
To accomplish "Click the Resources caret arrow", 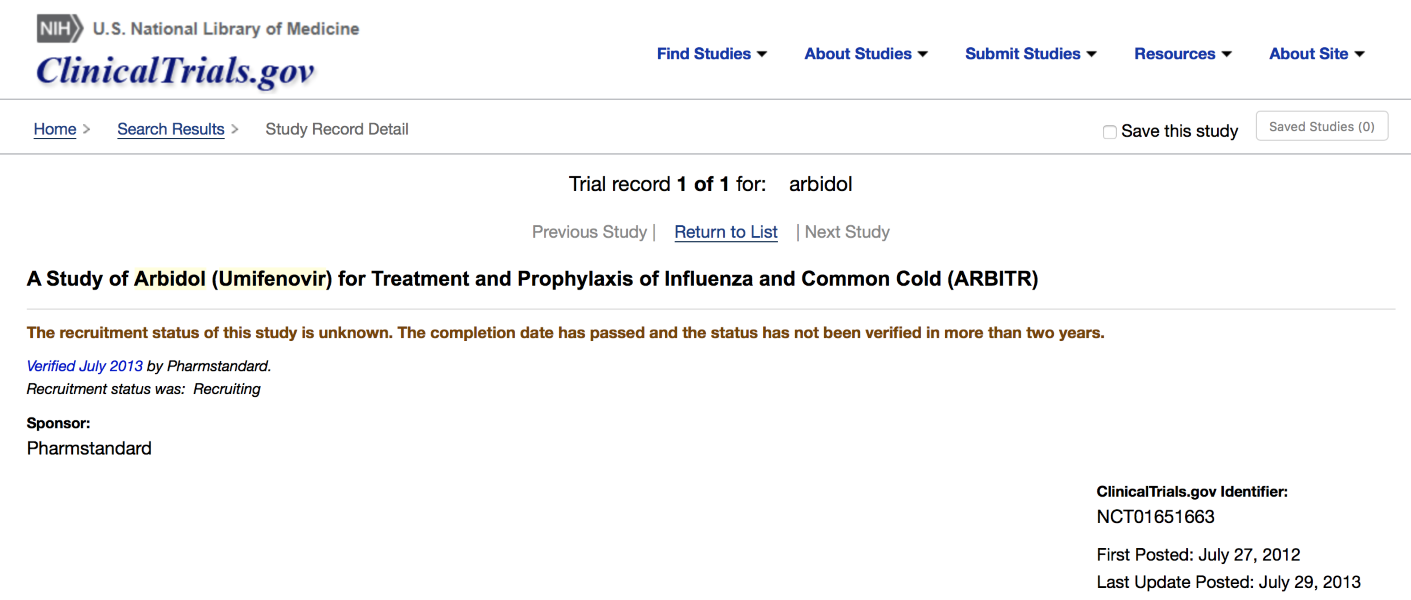I will (1227, 54).
